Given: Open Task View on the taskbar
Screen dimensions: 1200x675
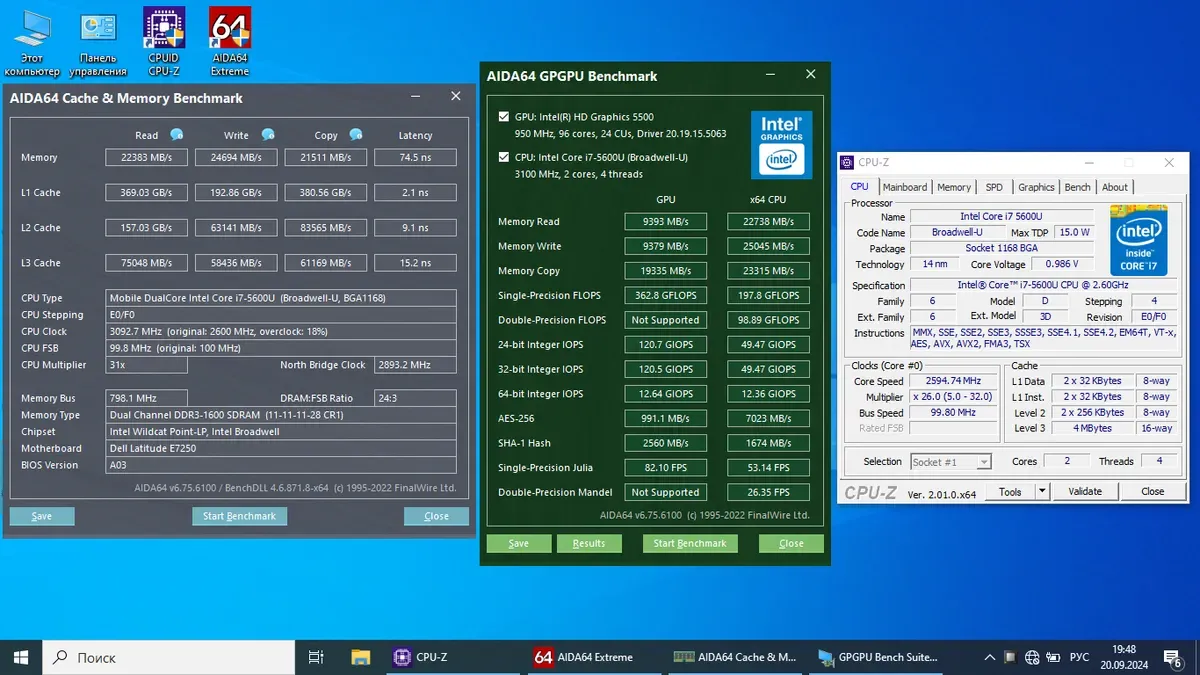Looking at the screenshot, I should point(316,657).
